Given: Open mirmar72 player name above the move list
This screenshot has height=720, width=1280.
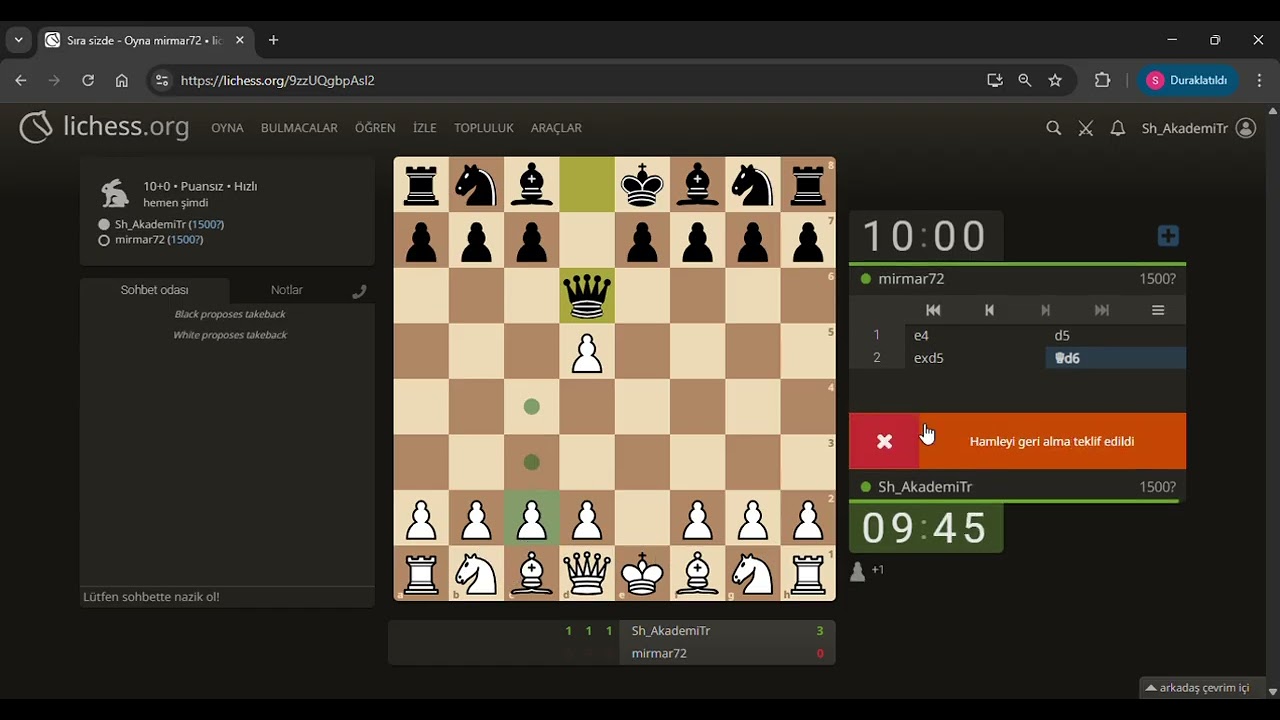Looking at the screenshot, I should click(x=911, y=279).
